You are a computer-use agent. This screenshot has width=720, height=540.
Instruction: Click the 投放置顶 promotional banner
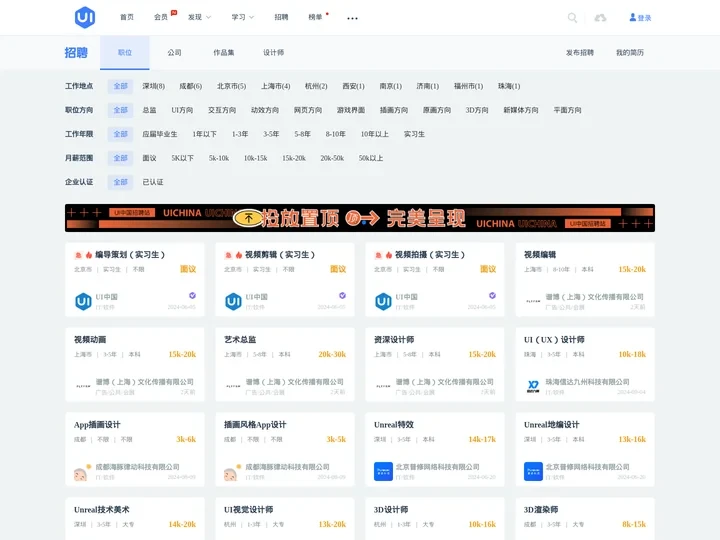click(360, 218)
